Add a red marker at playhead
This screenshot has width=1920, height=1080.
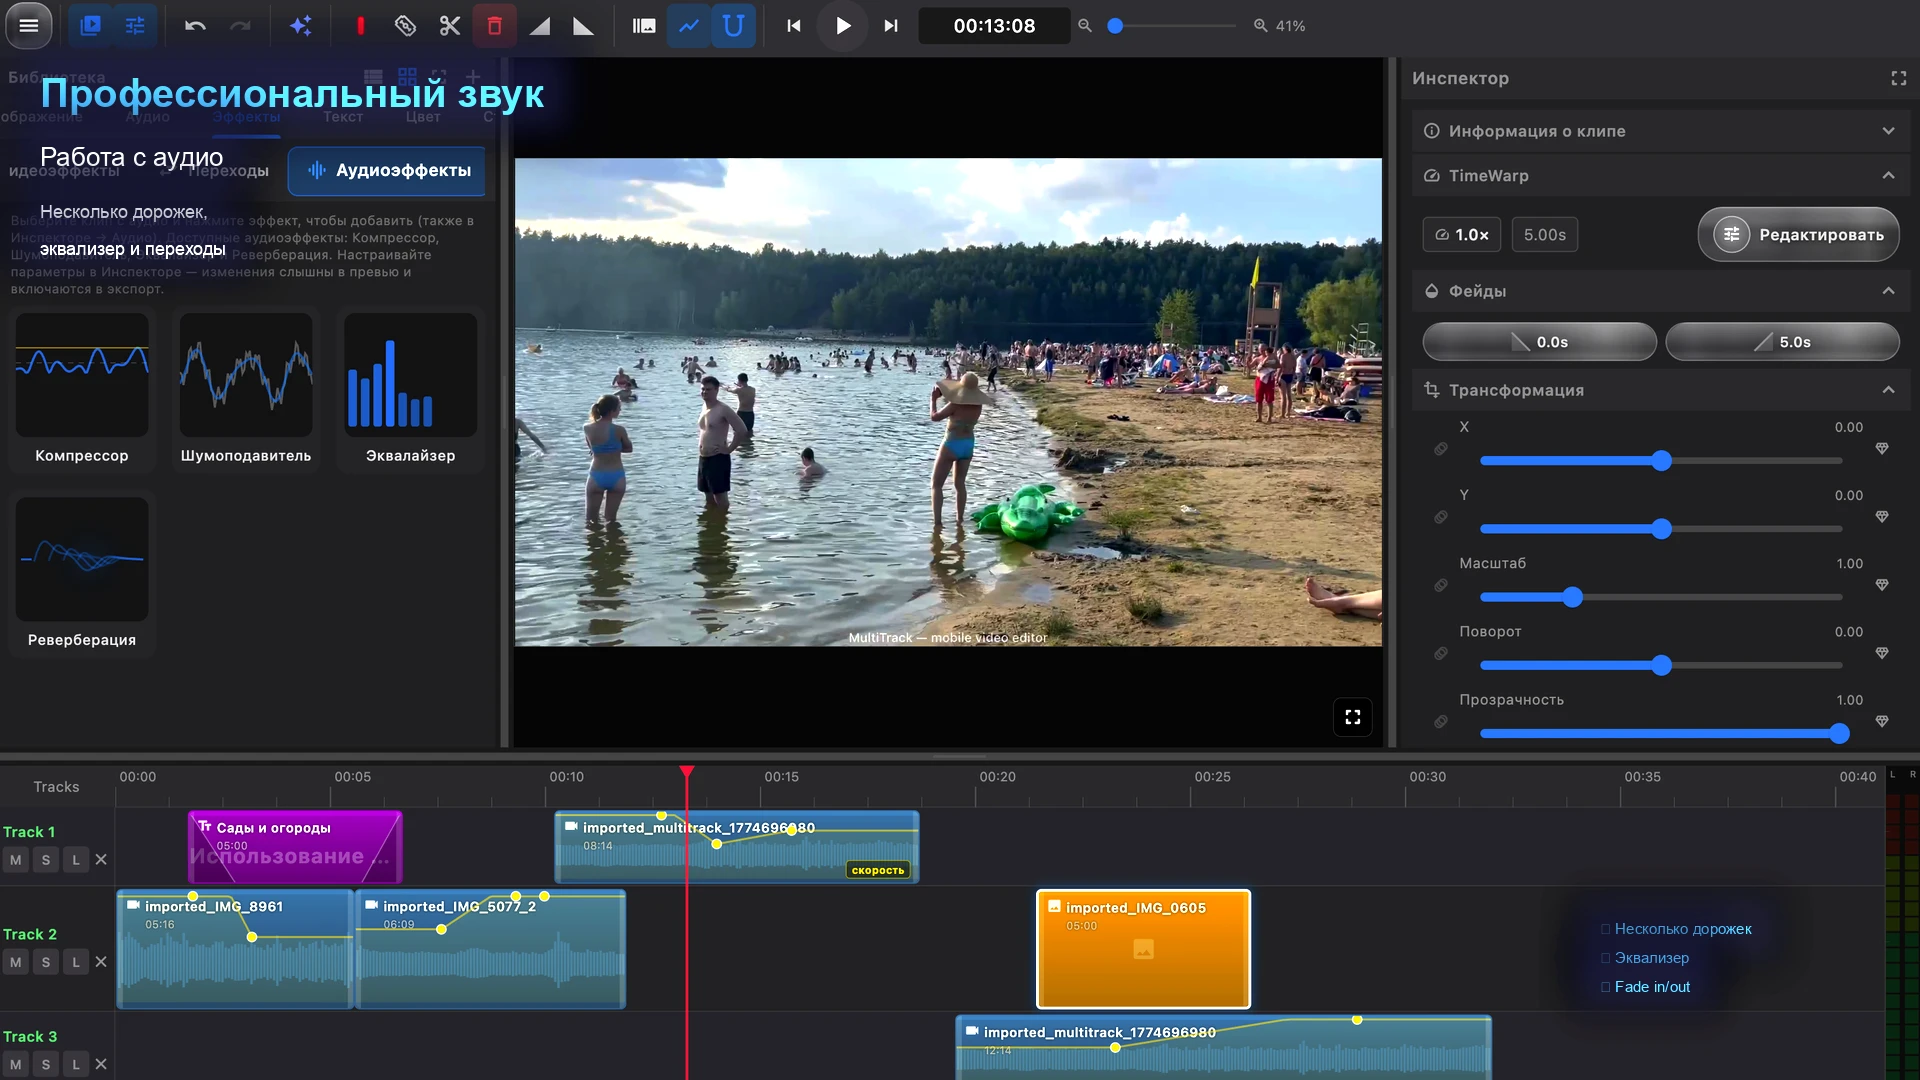(361, 26)
